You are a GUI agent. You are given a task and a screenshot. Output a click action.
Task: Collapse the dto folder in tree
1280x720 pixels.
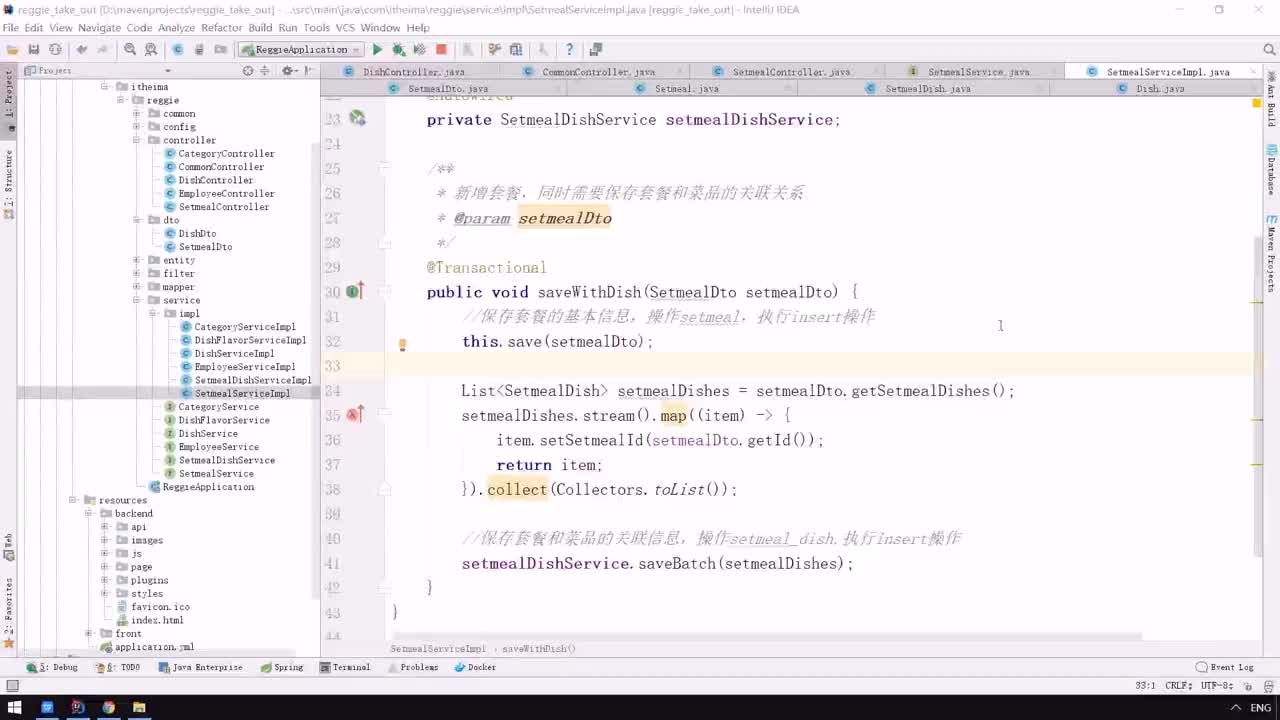click(136, 220)
